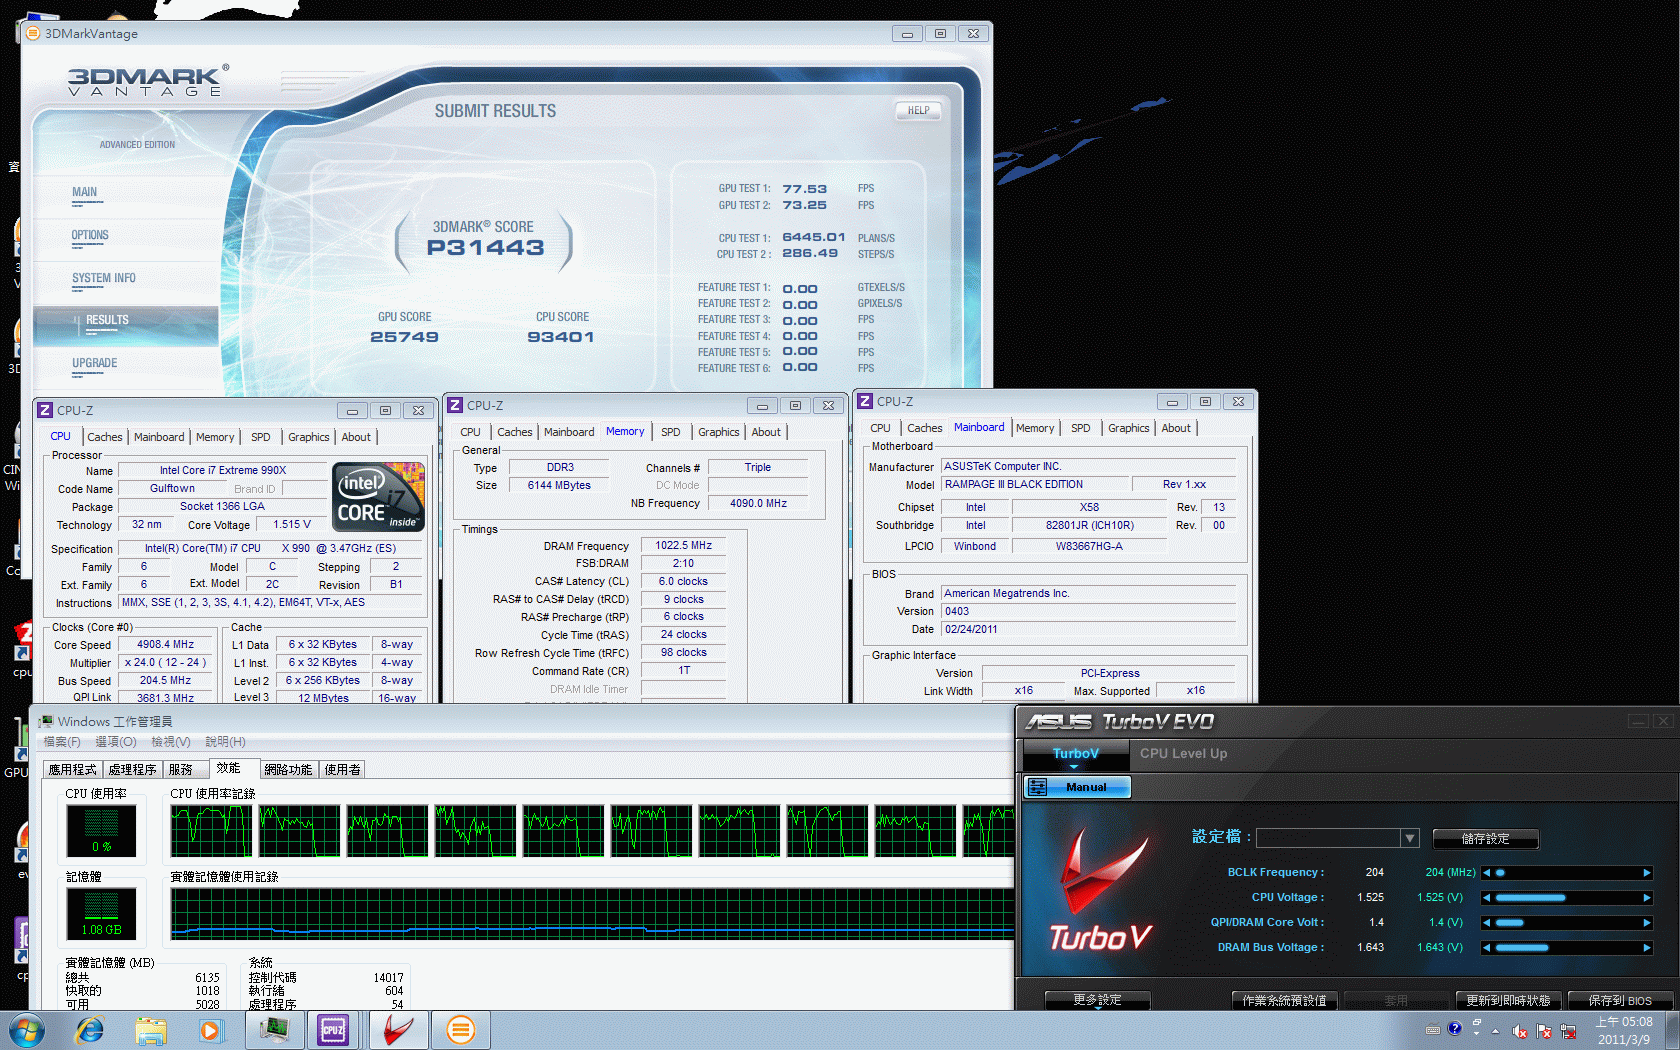Click Core Speed value 4908.4 MHz
The height and width of the screenshot is (1050, 1680).
tap(166, 645)
